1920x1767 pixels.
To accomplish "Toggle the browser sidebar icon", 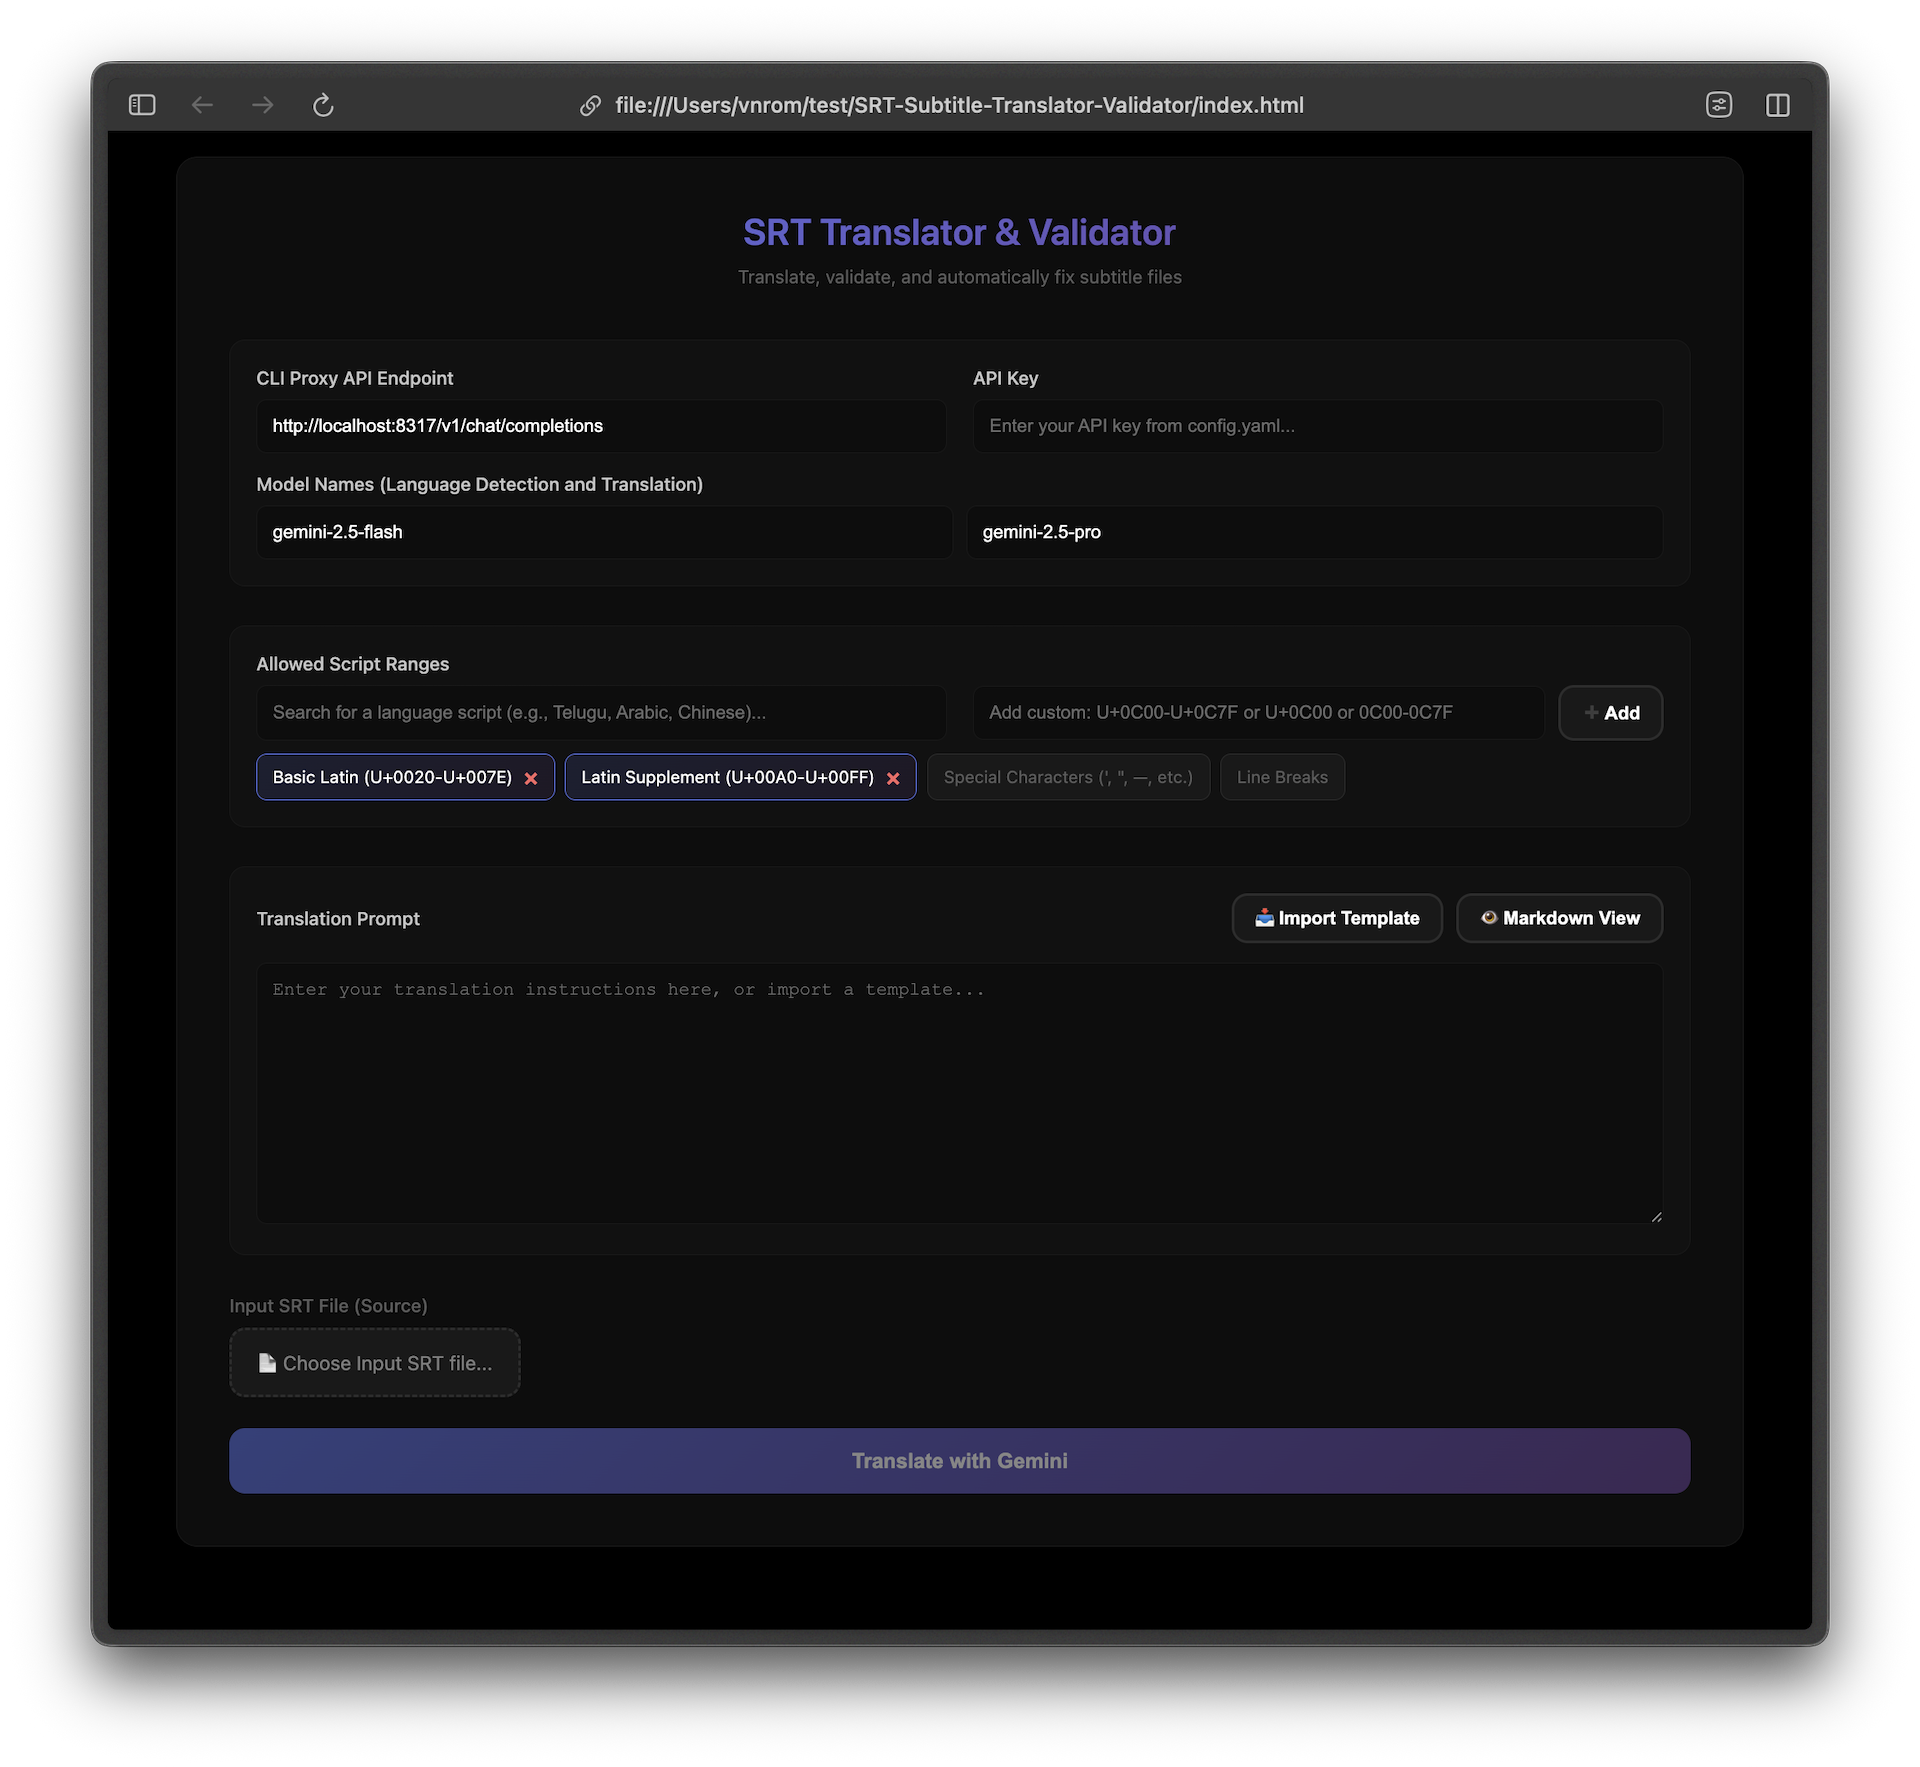I will [142, 105].
